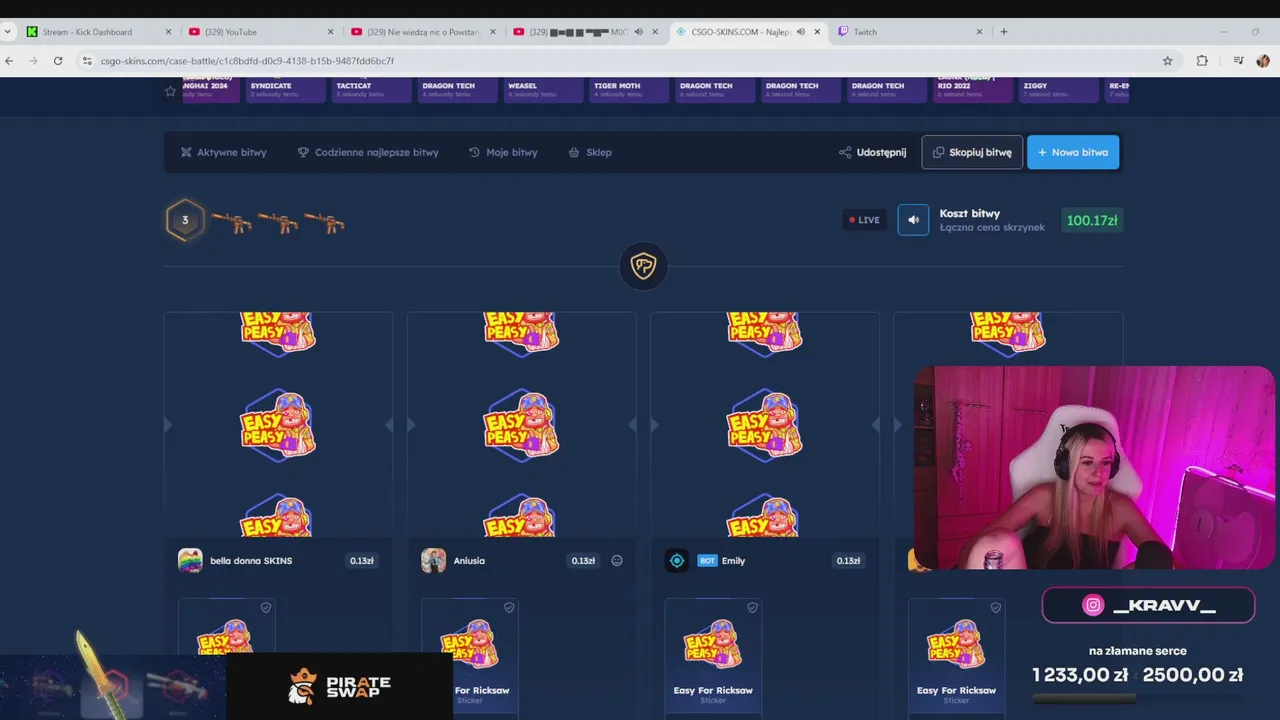Open the tab search dropdown arrow
The height and width of the screenshot is (720, 1280).
point(8,32)
